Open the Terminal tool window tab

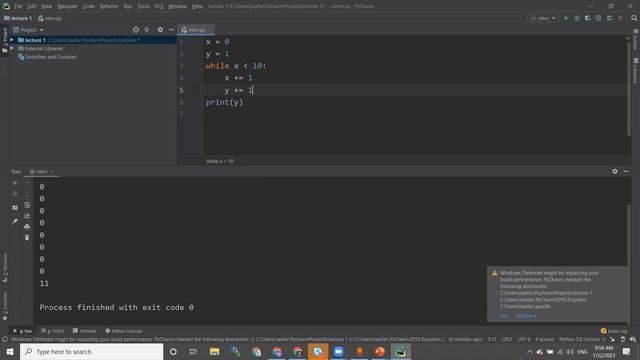tap(84, 331)
